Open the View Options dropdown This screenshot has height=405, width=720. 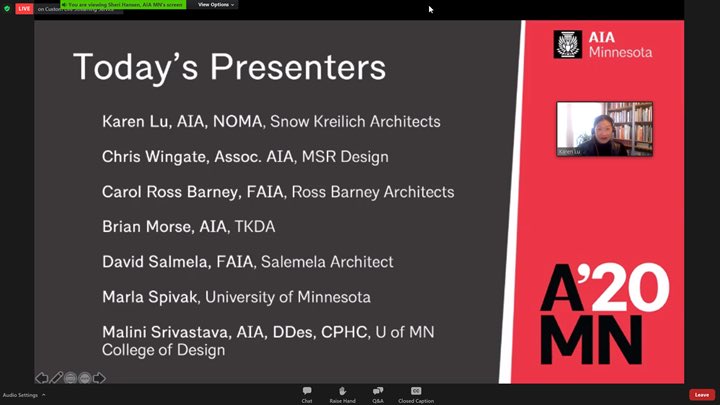[215, 5]
